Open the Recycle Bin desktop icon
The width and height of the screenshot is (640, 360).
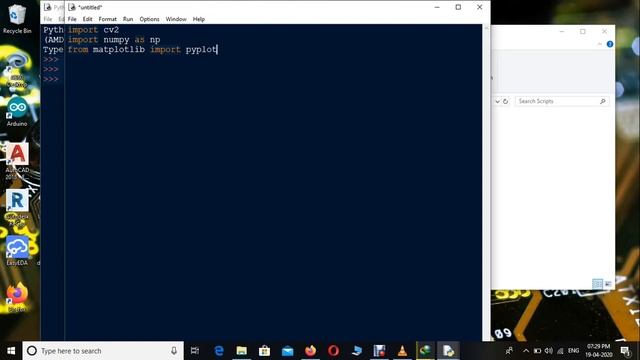click(17, 19)
